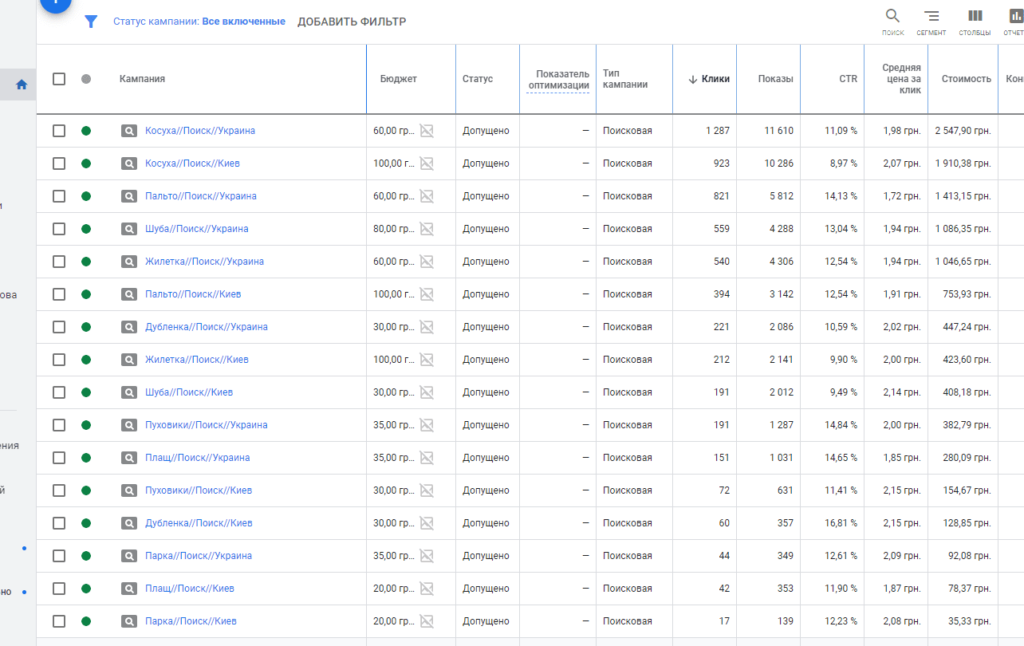Image resolution: width=1024 pixels, height=646 pixels.
Task: Click search campaign icon for Дубленка//Поиск//Киев
Action: pyautogui.click(x=129, y=523)
